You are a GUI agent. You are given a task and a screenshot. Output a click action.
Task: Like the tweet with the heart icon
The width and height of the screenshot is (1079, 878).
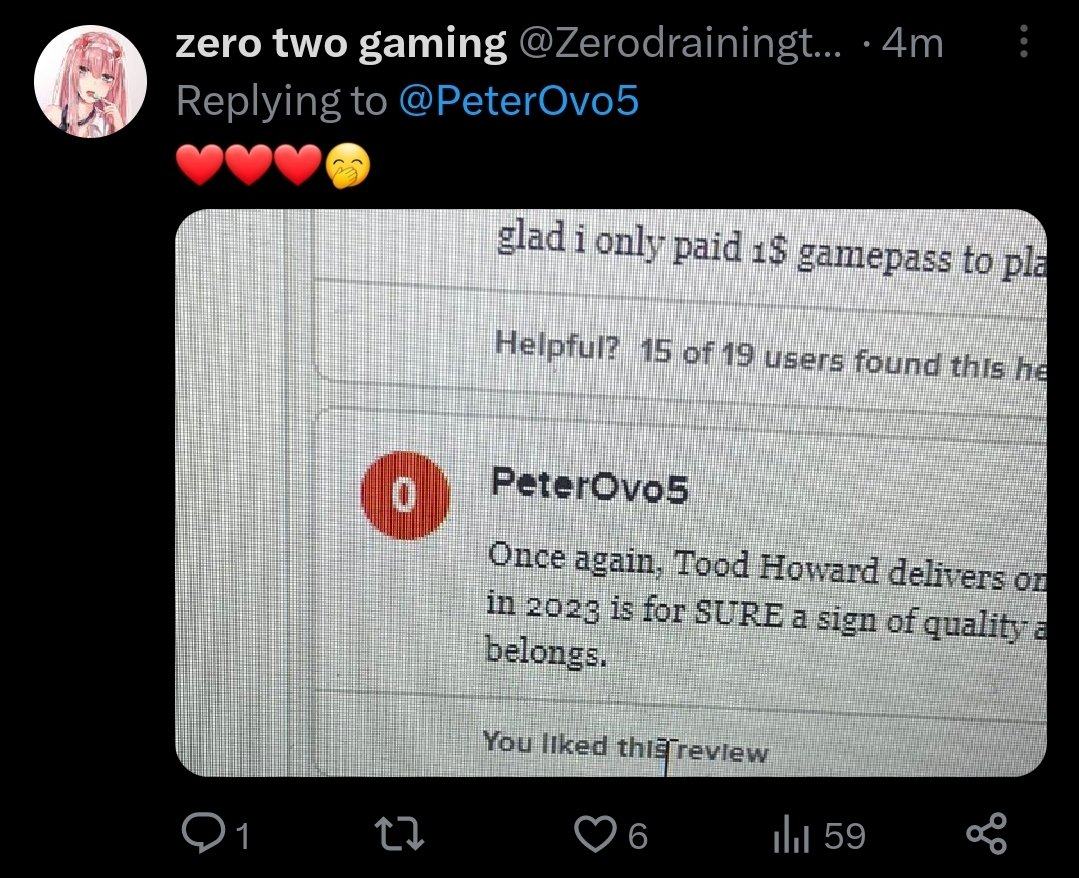[x=598, y=835]
